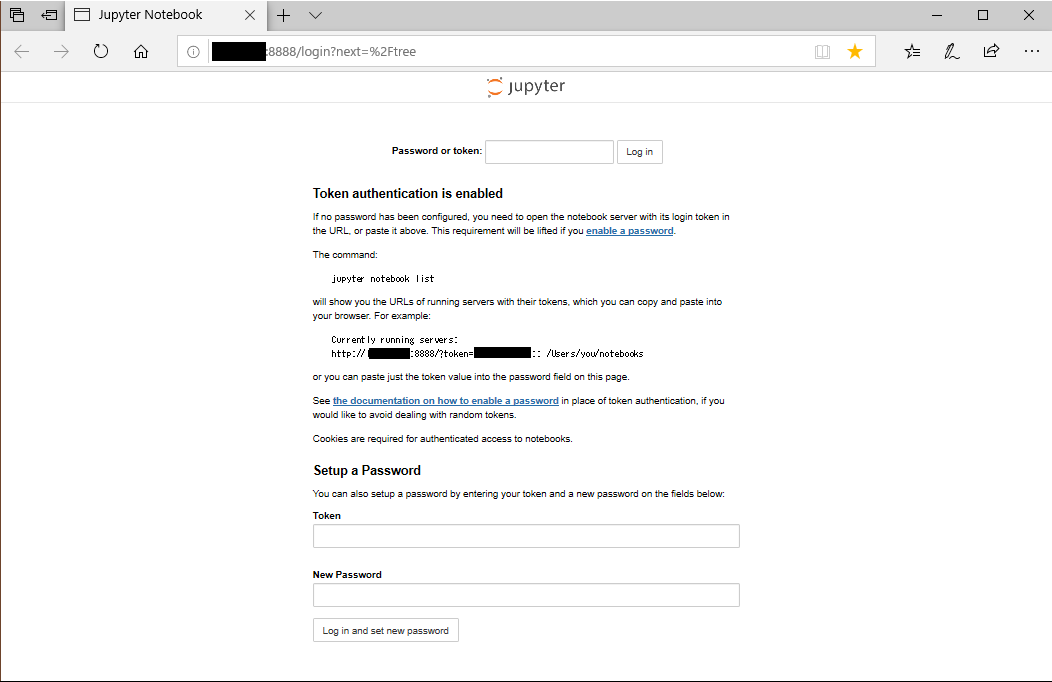Screen dimensions: 1052x682
Task: Click the 'The command:' text
Action: point(345,255)
